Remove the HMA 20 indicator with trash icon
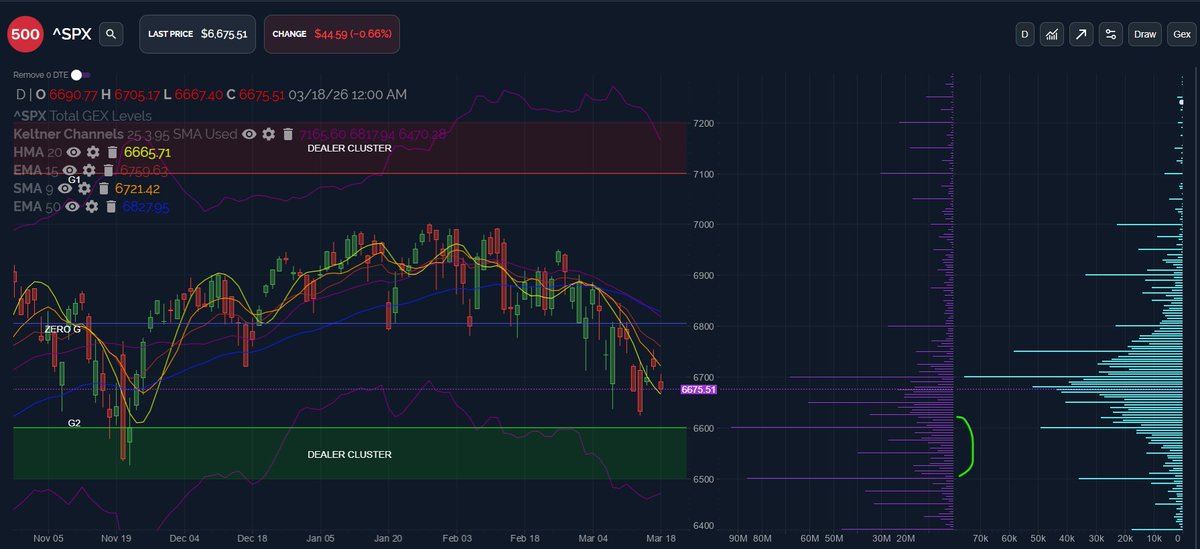Image resolution: width=1200 pixels, height=549 pixels. pos(112,152)
